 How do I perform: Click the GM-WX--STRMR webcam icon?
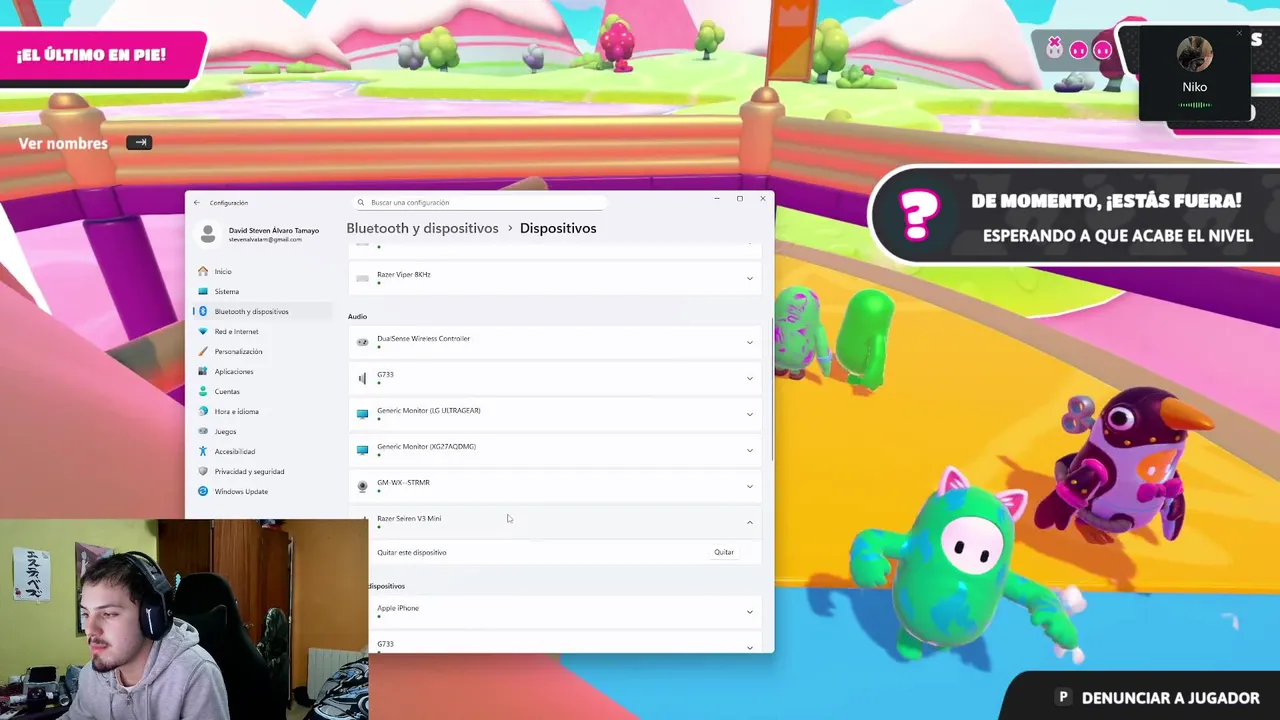(x=362, y=486)
